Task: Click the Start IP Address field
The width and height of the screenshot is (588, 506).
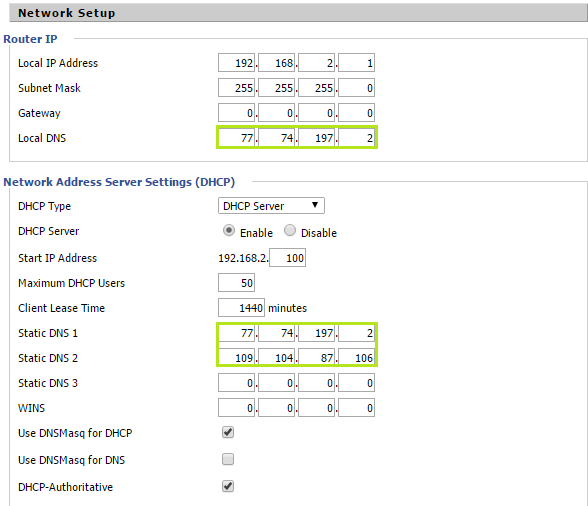Action: pos(288,258)
